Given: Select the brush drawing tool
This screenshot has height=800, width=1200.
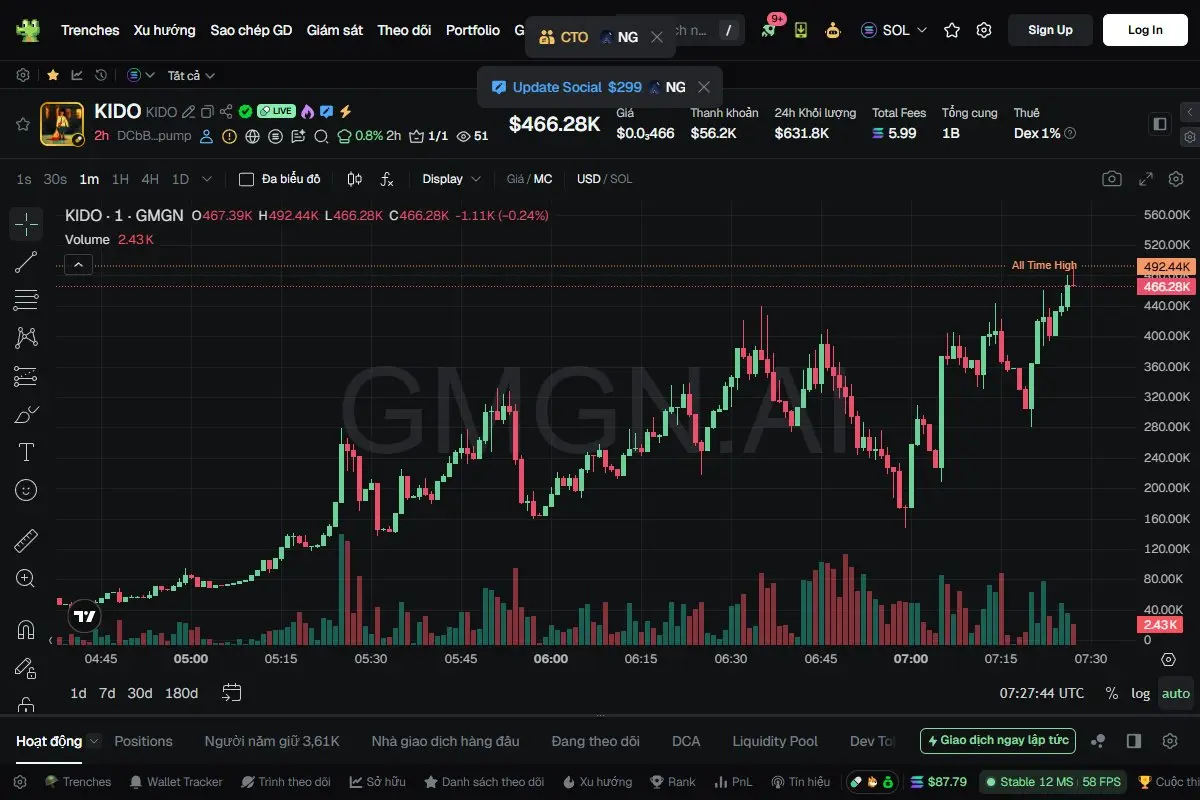Looking at the screenshot, I should (x=26, y=414).
